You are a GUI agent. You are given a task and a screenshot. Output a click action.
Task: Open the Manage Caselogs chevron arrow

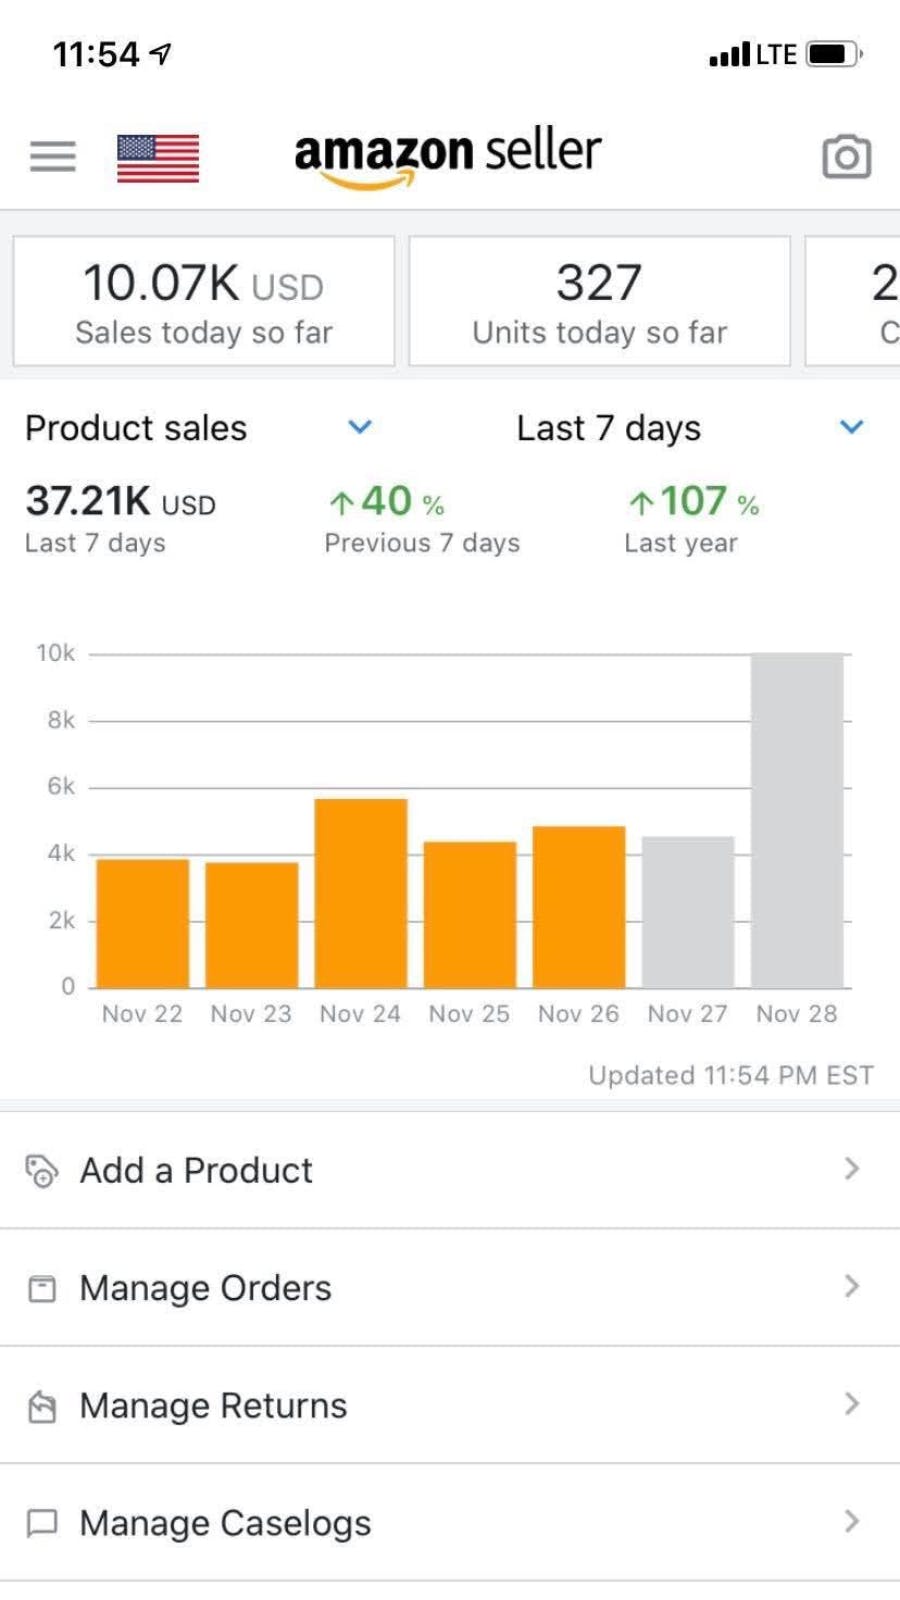coord(851,1522)
